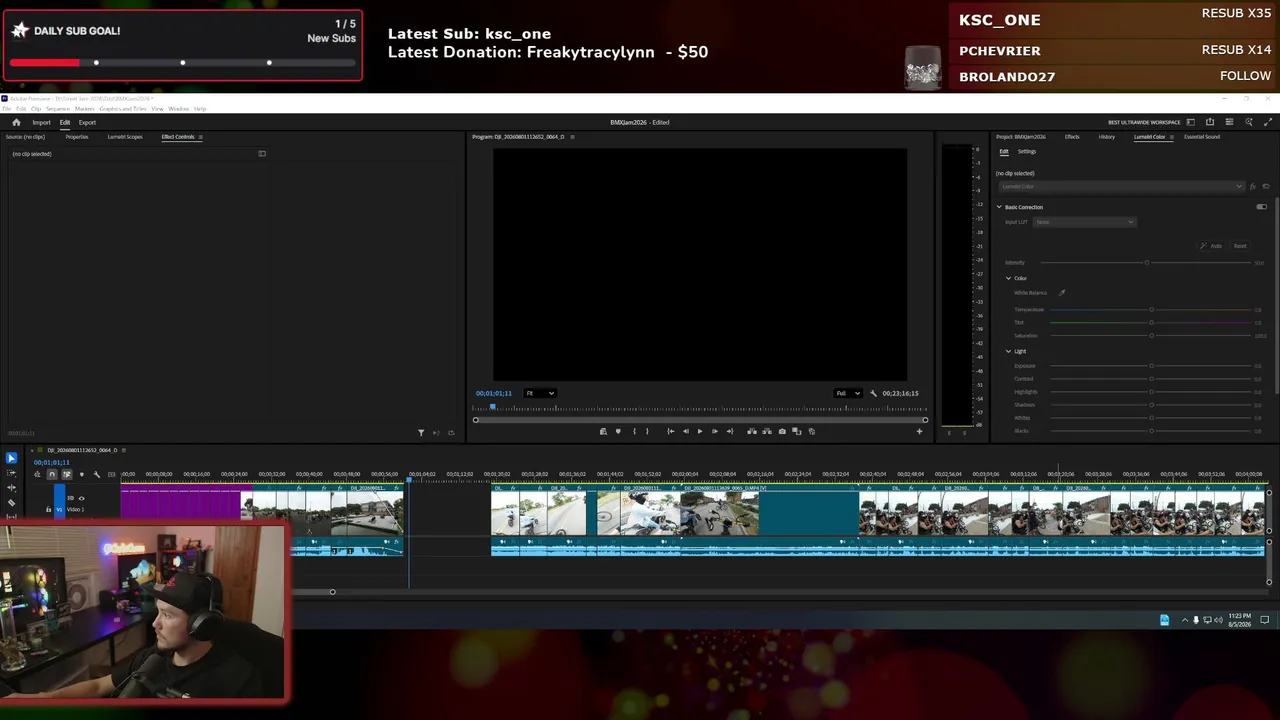Pick white balance with the eyedropper
Image resolution: width=1280 pixels, height=720 pixels.
pos(1062,293)
